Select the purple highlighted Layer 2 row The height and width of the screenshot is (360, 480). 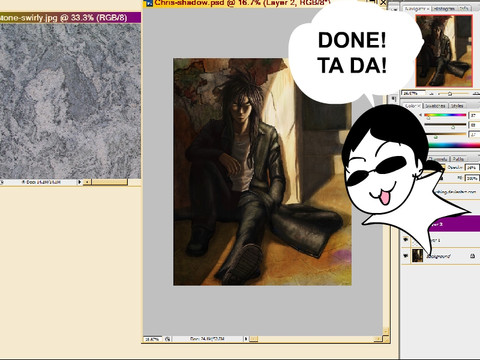point(455,224)
